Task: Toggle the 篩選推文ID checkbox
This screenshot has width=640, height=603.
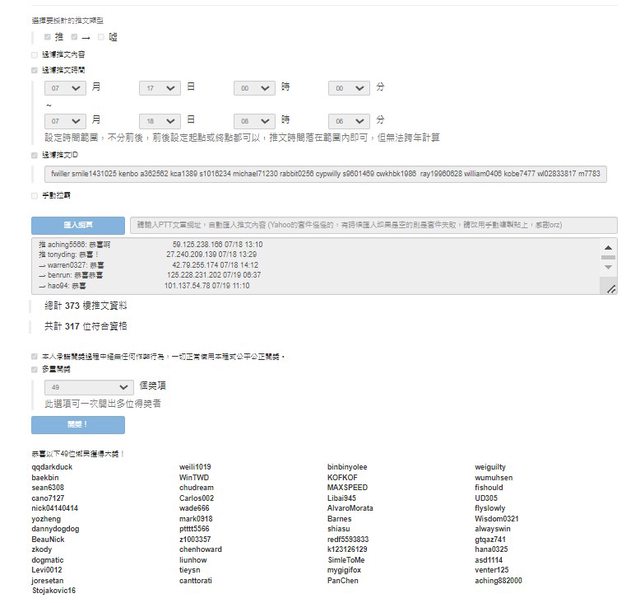Action: tap(35, 155)
